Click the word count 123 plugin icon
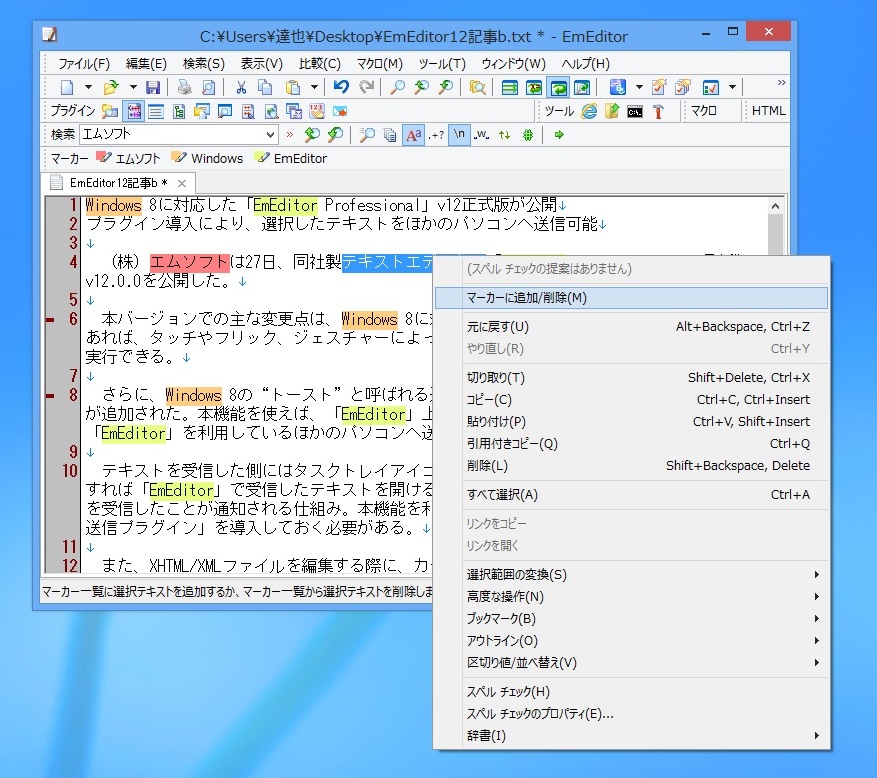The width and height of the screenshot is (877, 778). (x=317, y=111)
